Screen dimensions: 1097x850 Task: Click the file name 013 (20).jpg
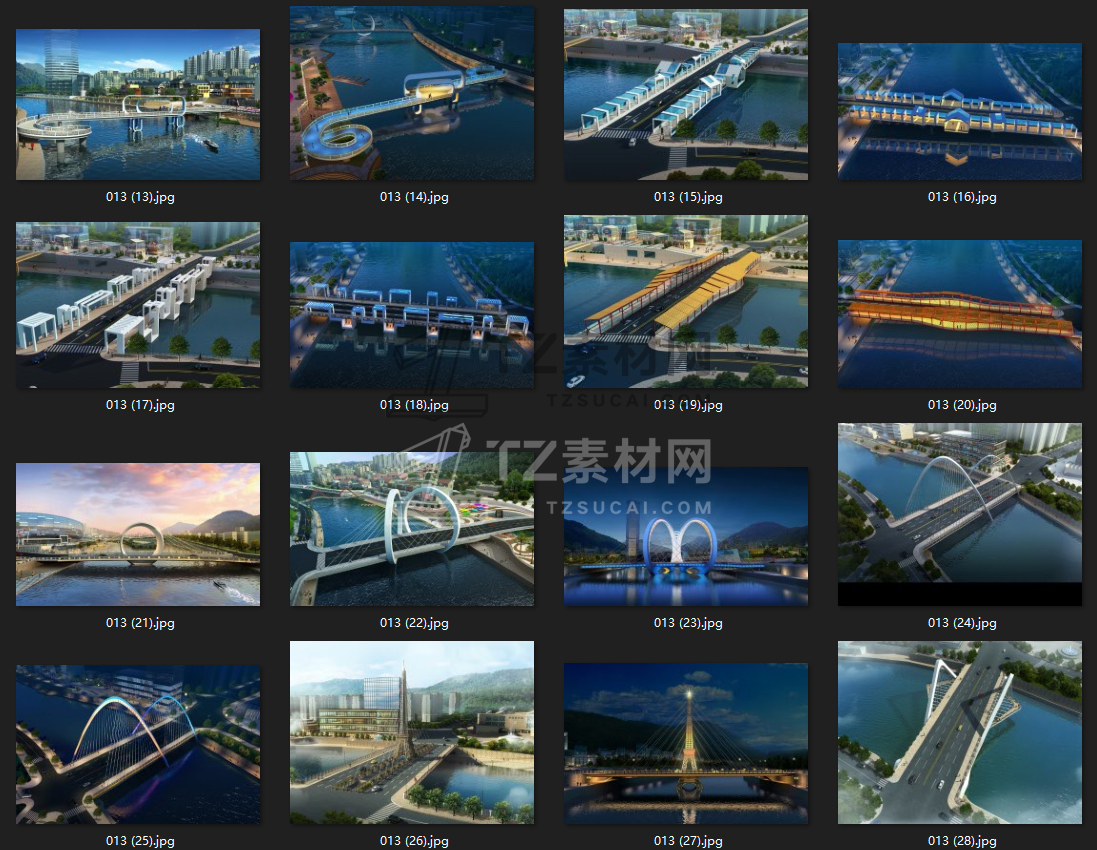point(962,405)
